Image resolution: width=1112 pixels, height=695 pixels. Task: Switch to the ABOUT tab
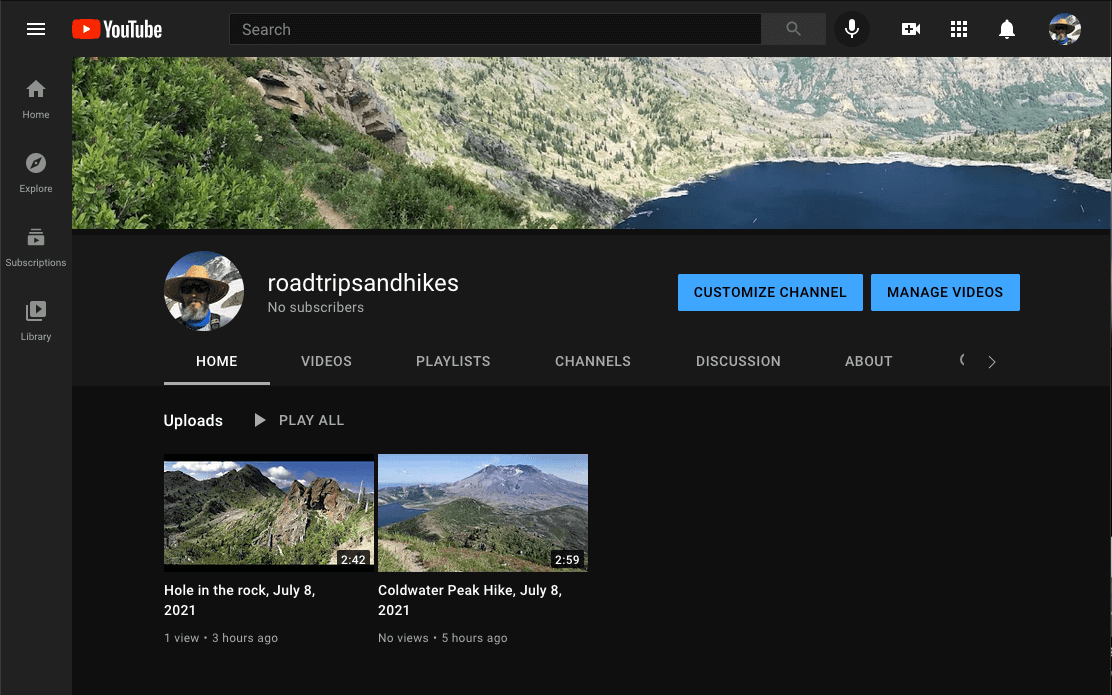pos(869,361)
